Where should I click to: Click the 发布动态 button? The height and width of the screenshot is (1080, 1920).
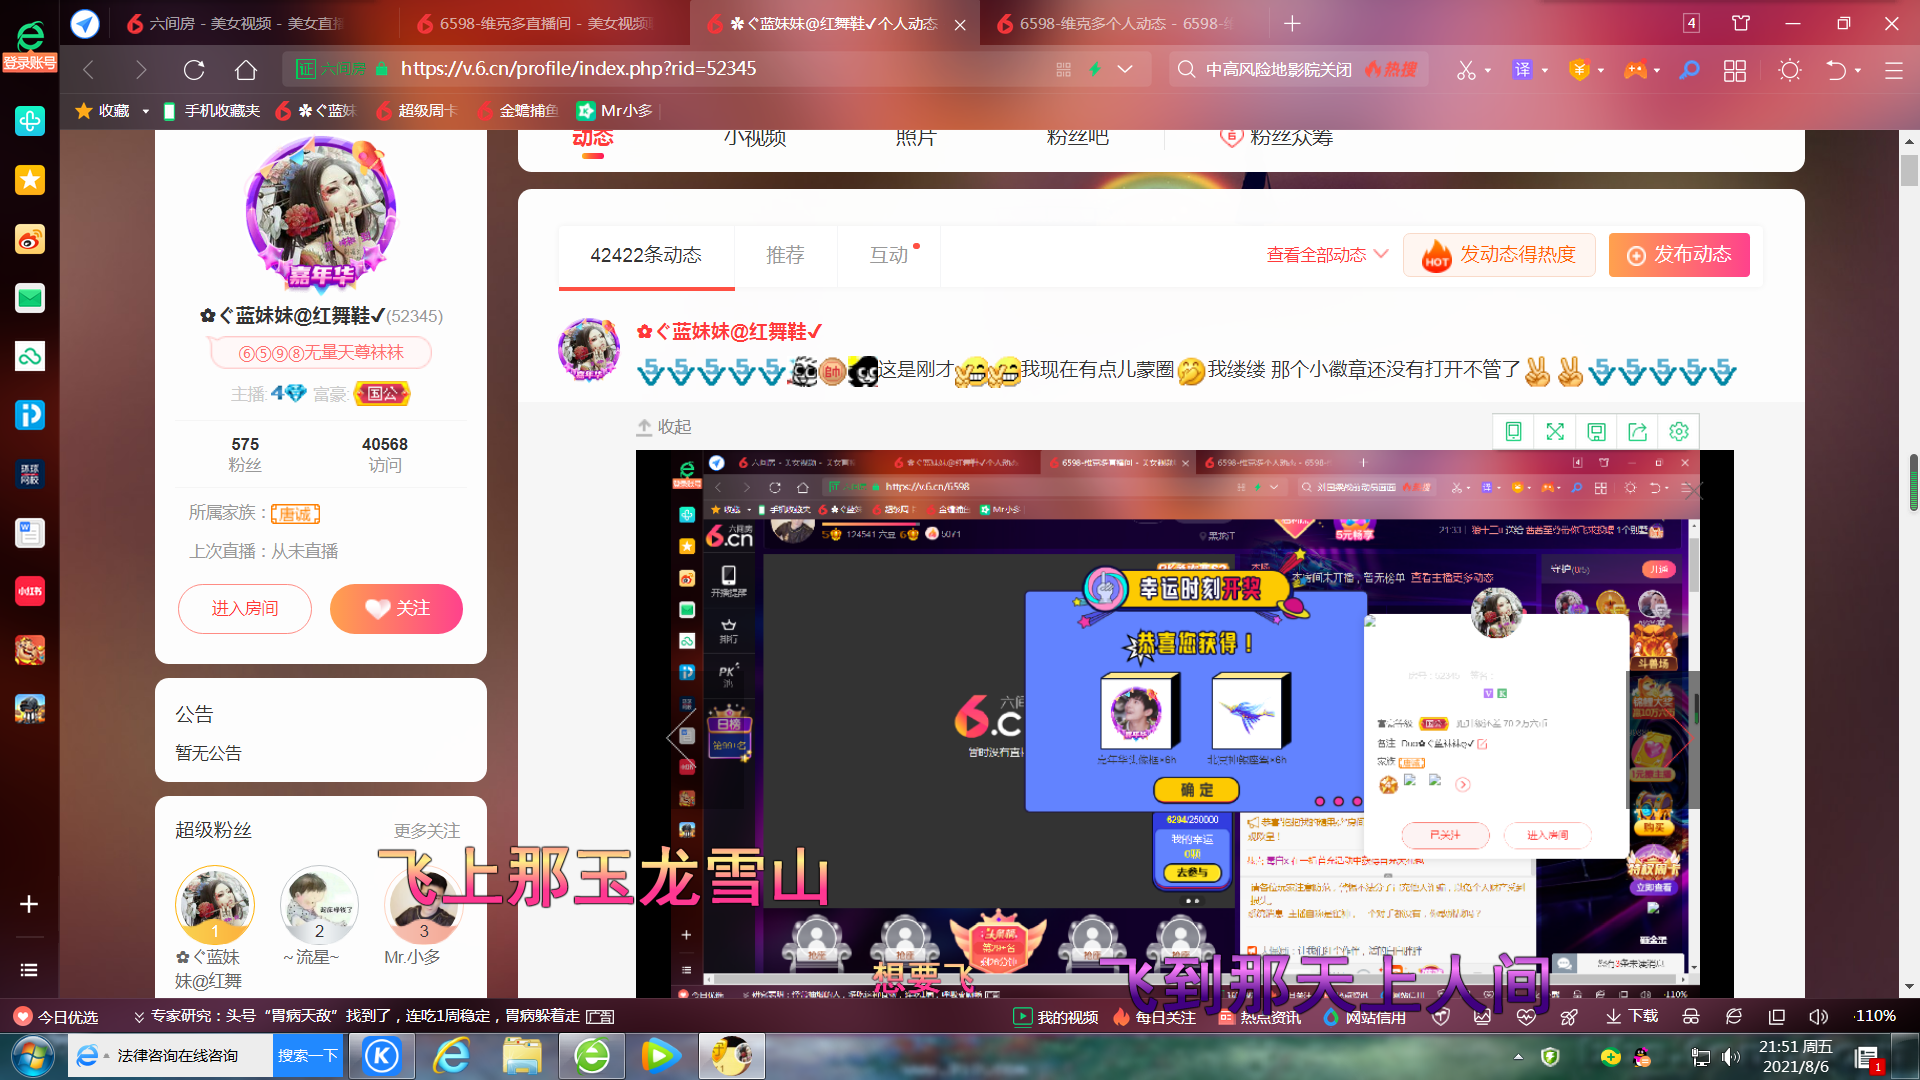1679,255
